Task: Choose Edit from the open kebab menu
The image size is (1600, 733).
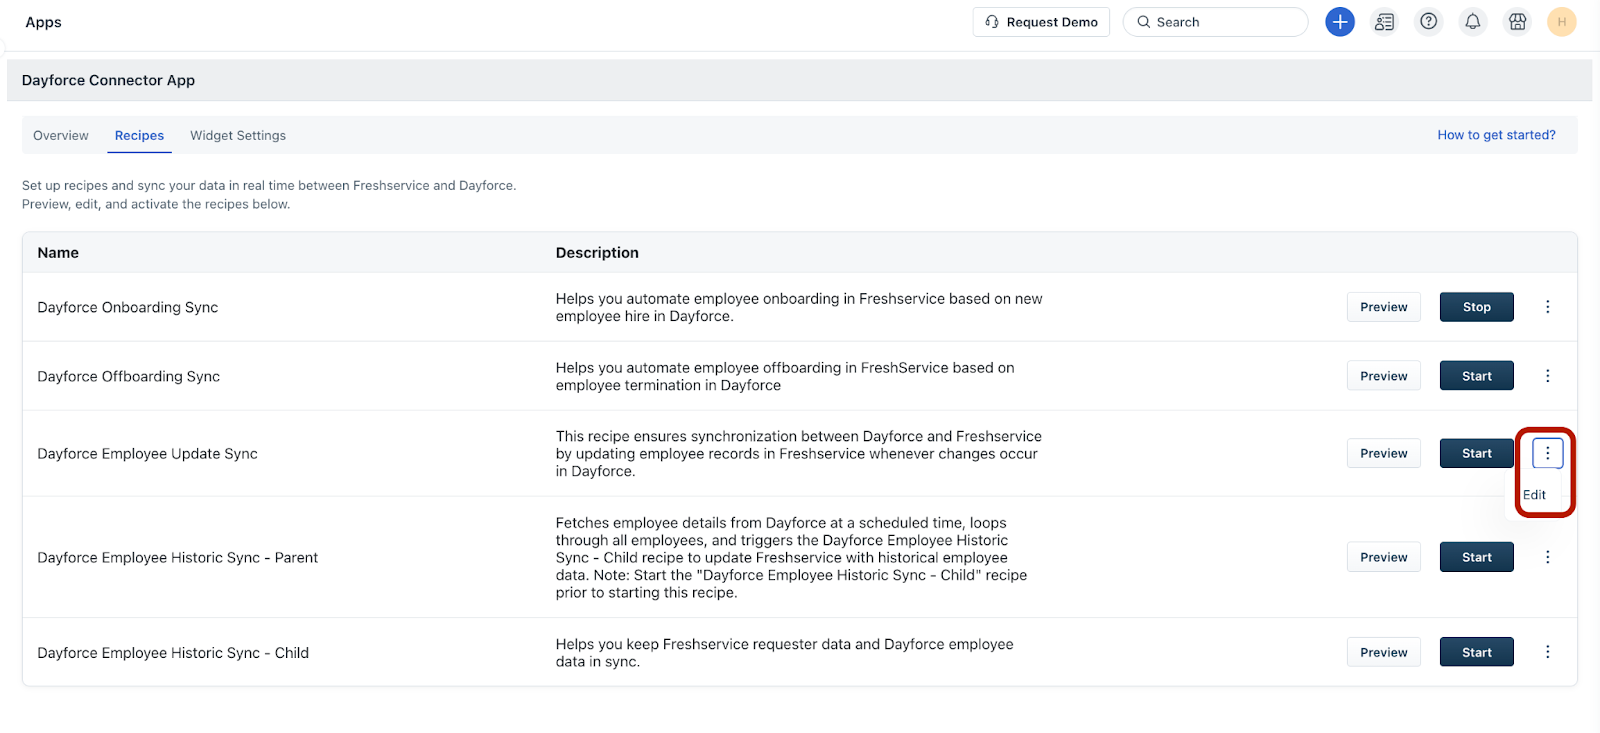Action: [x=1534, y=495]
